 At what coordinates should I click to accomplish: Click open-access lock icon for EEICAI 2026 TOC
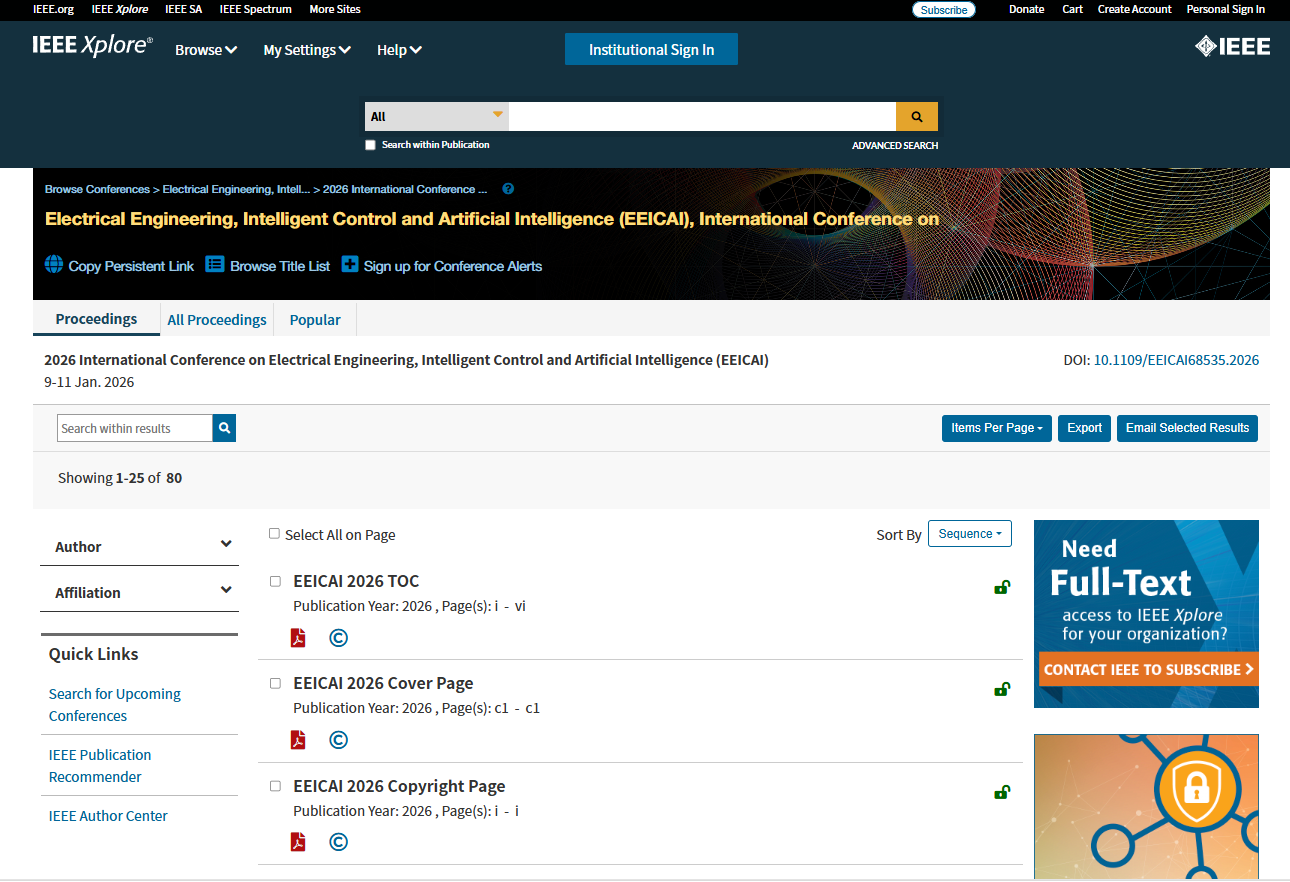tap(1001, 587)
